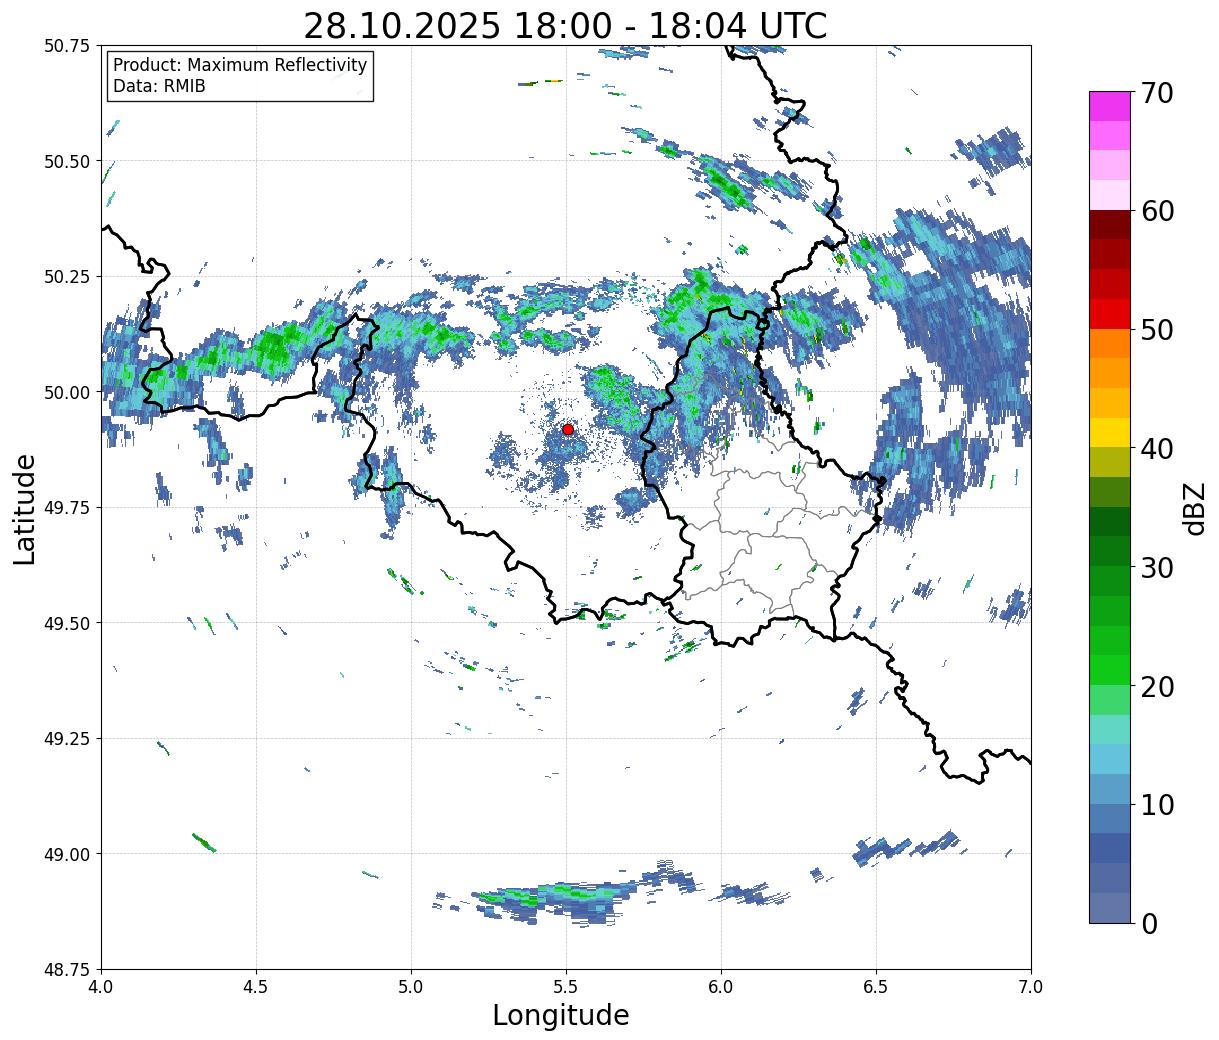Click the latitude tick label '49.75'
Image resolution: width=1219 pixels, height=1040 pixels.
click(67, 508)
